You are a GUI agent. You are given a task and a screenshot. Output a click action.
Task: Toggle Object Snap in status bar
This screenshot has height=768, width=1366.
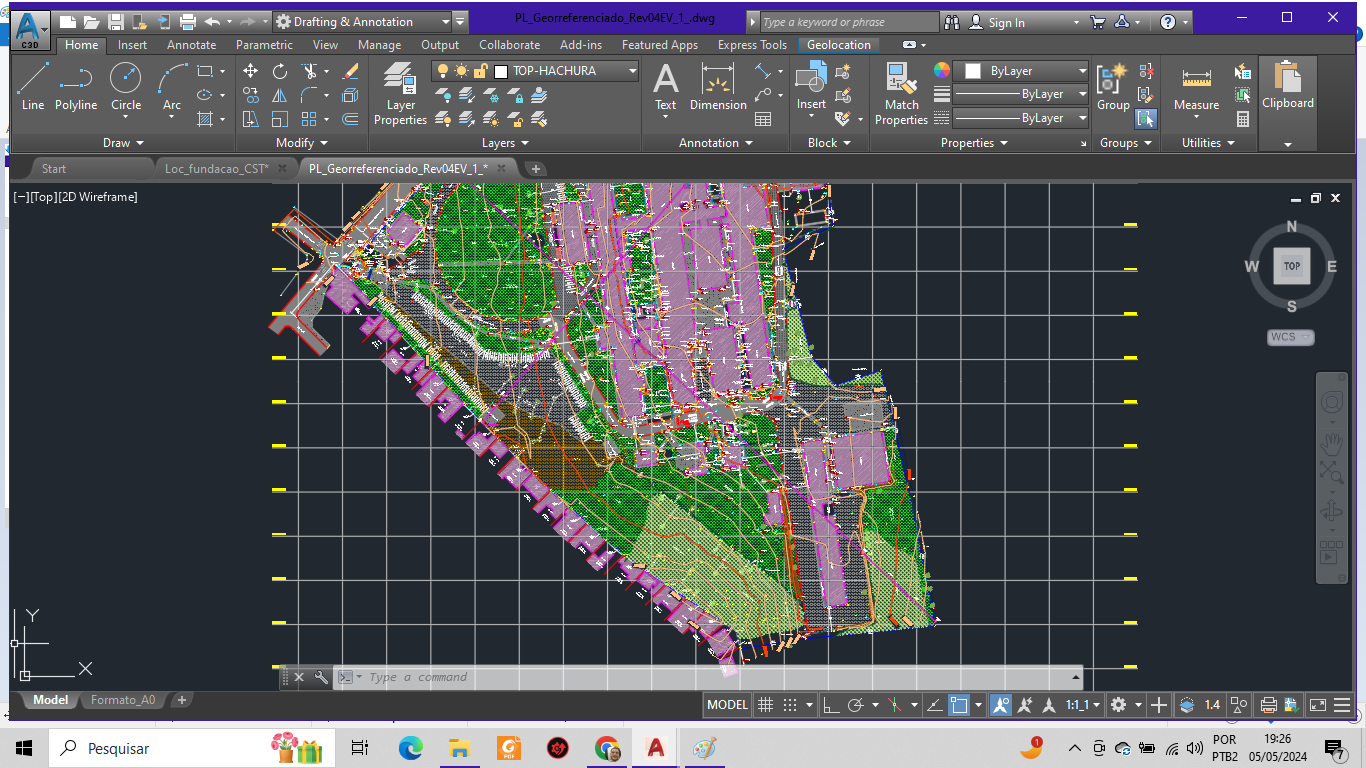coord(958,705)
